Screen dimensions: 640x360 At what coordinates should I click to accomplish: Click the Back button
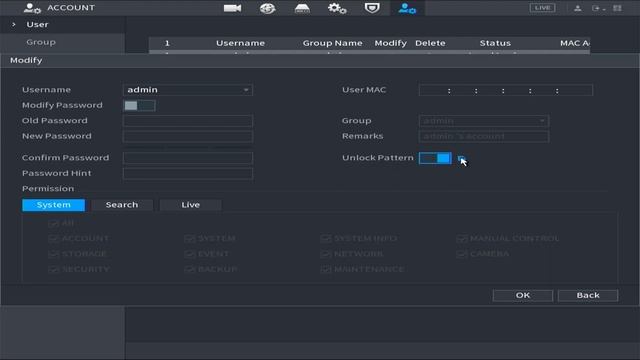(588, 296)
